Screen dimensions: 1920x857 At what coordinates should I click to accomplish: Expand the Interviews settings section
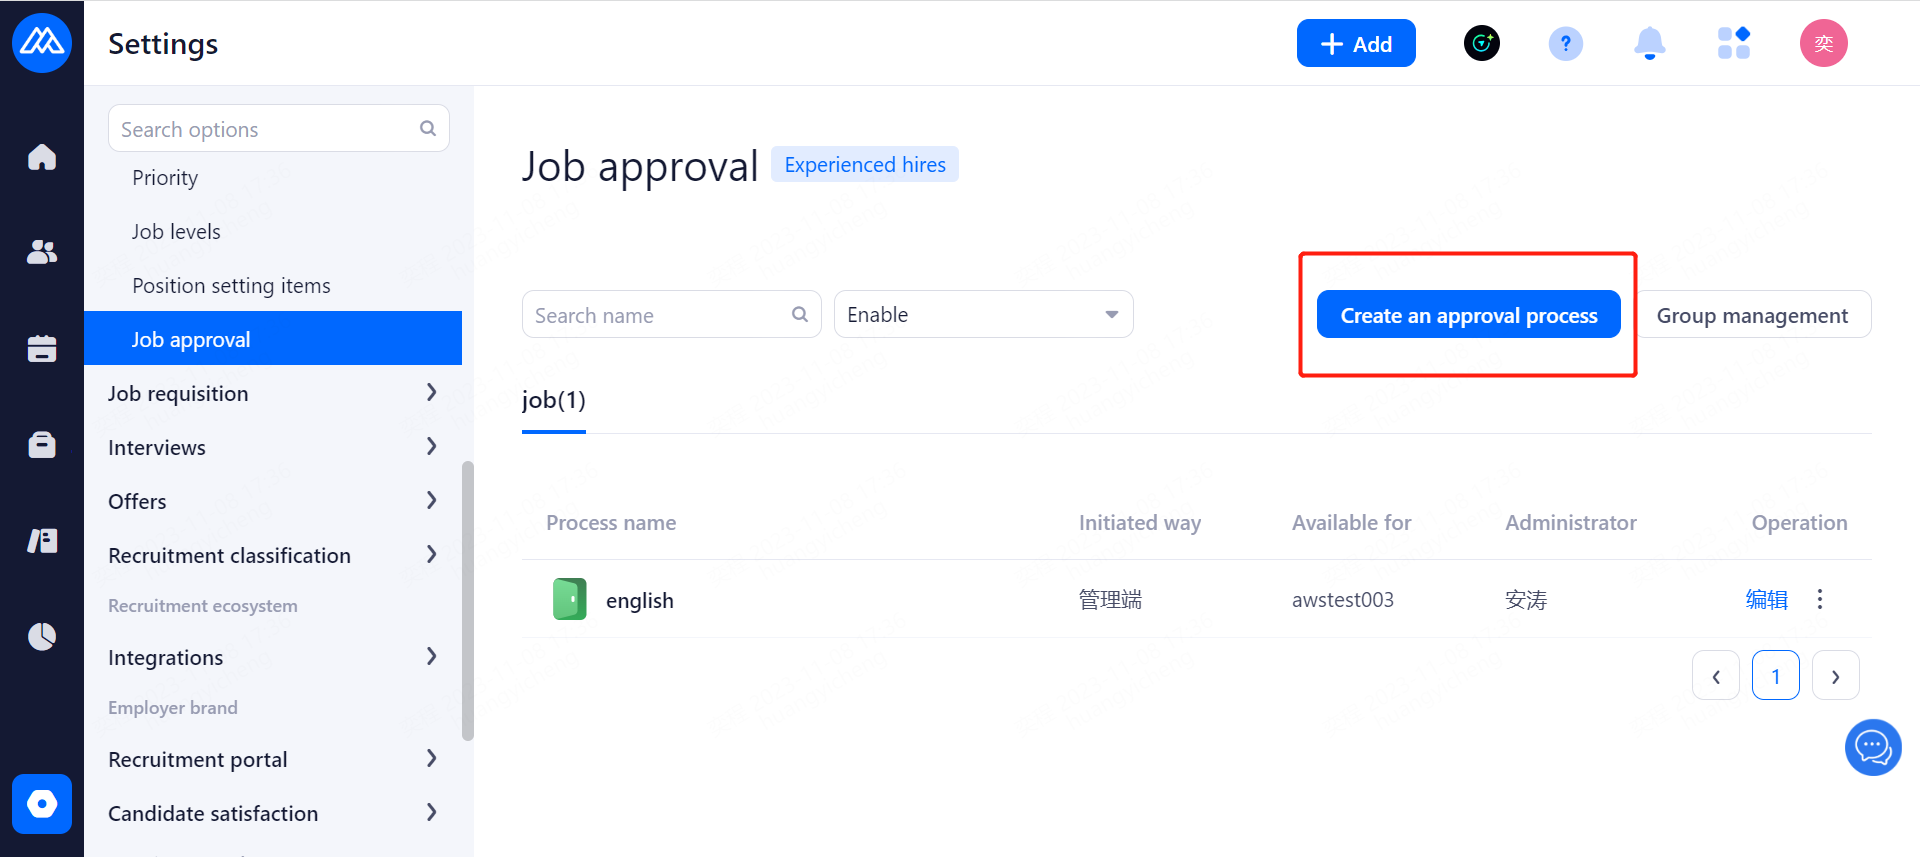pos(272,447)
